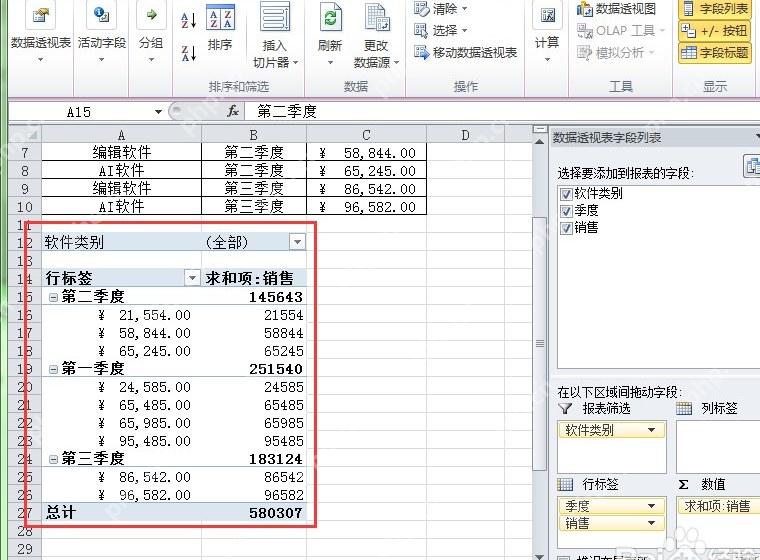This screenshot has height=560, width=760.
Task: Select the 求和项:销售 header cell
Action: pos(253,278)
